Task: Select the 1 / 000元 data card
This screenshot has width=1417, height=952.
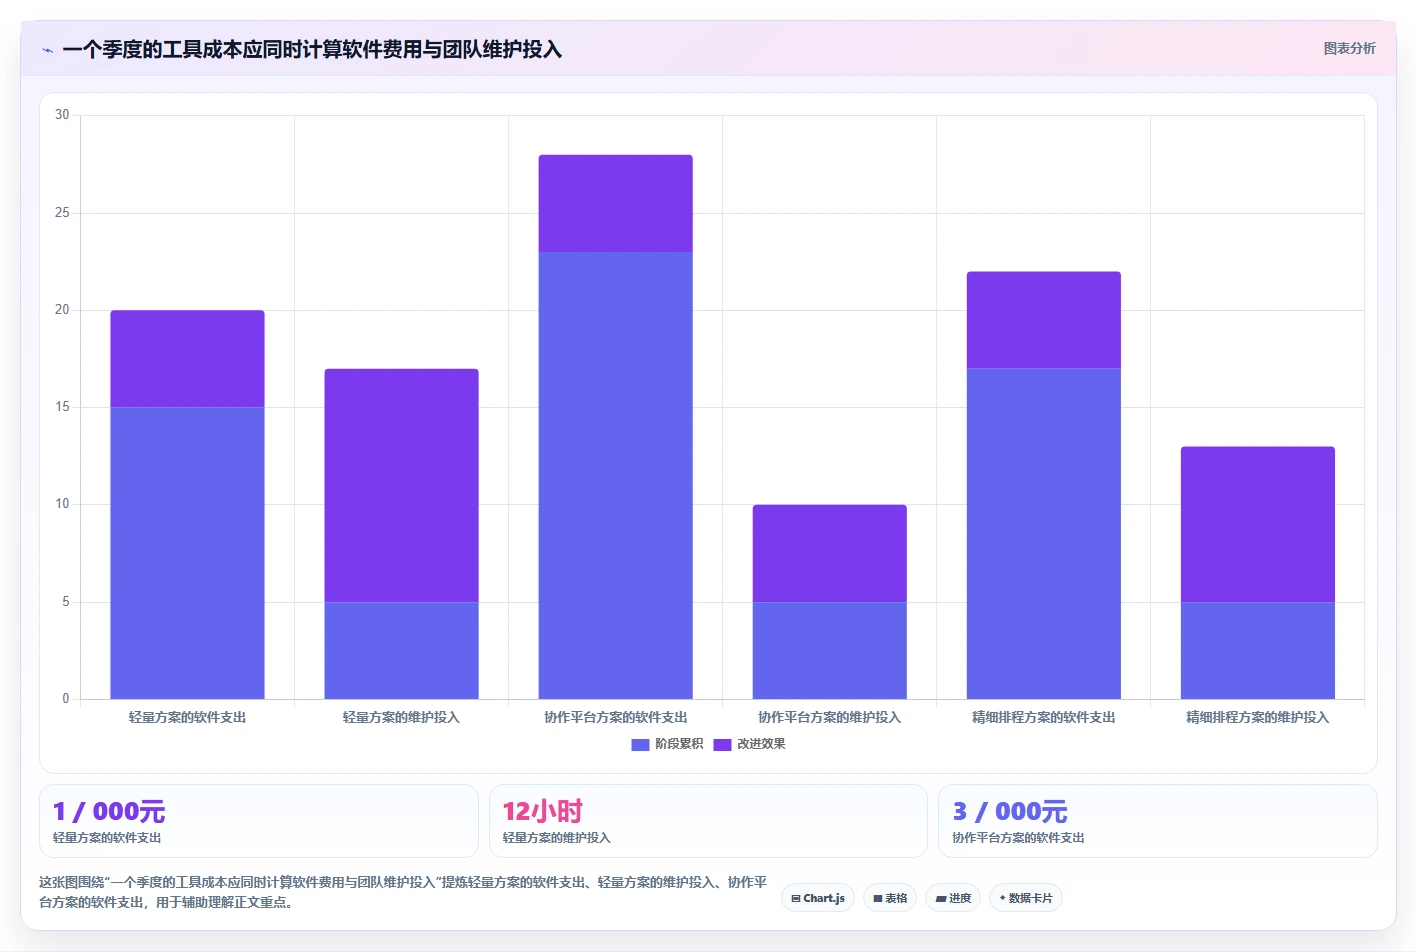Action: click(259, 821)
